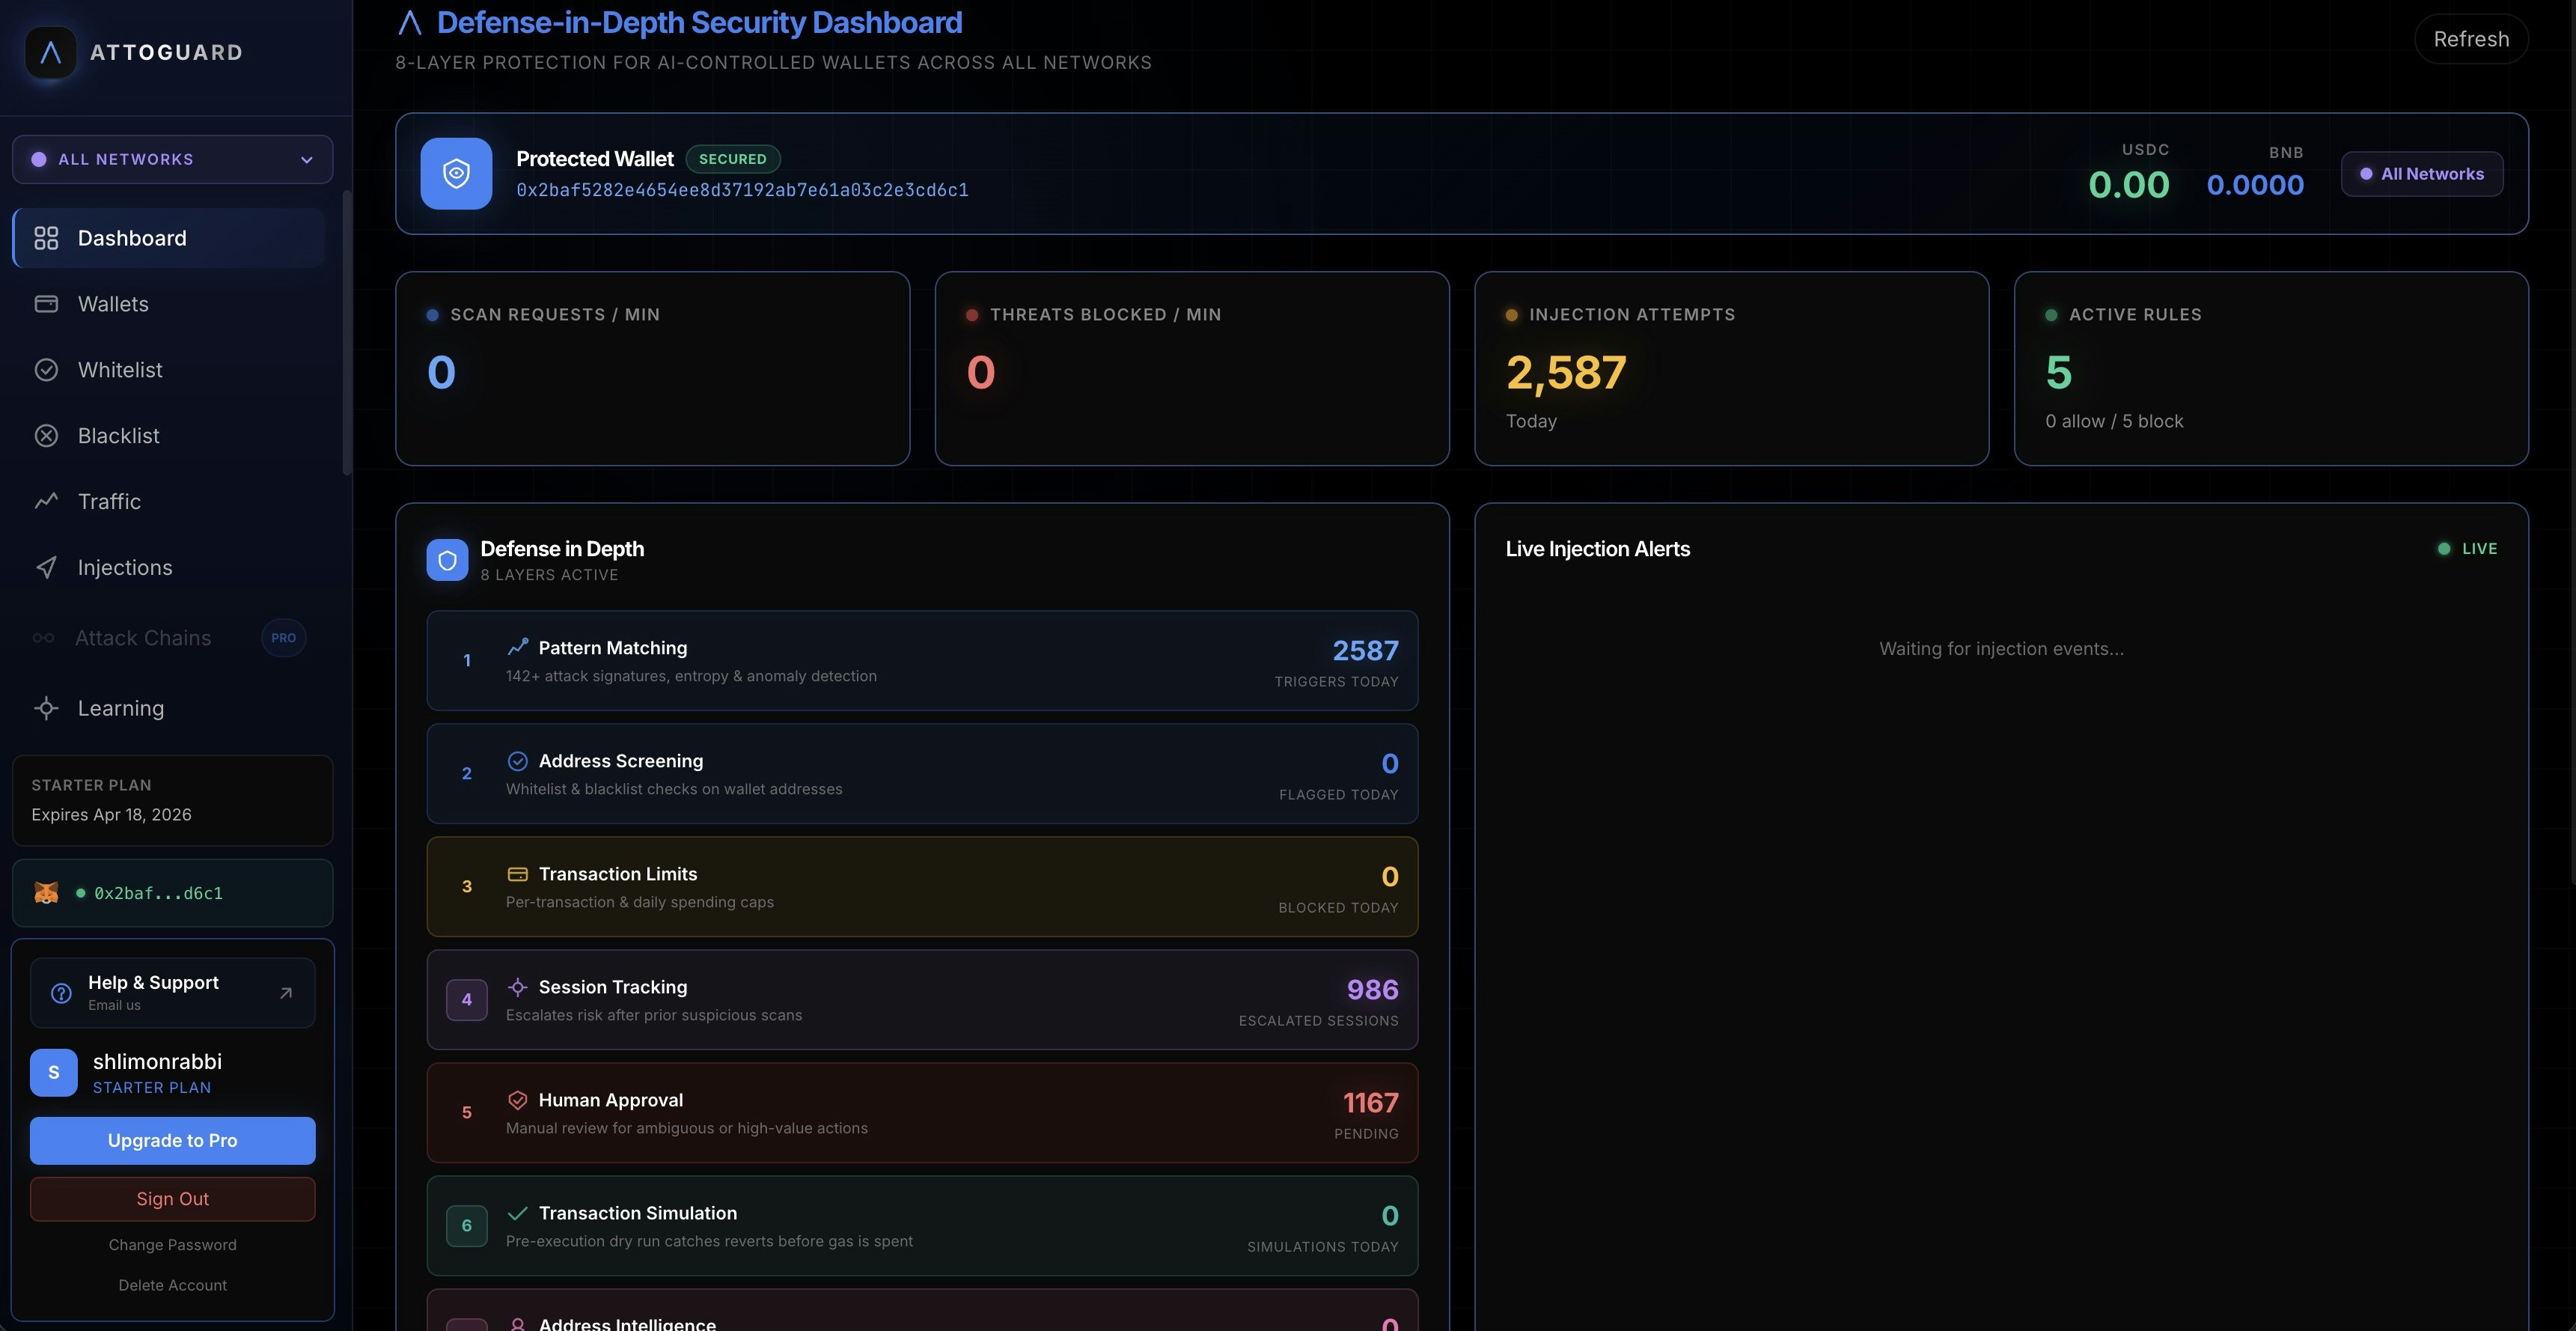2576x1331 pixels.
Task: Select the Pattern Matching layer row
Action: [x=921, y=661]
